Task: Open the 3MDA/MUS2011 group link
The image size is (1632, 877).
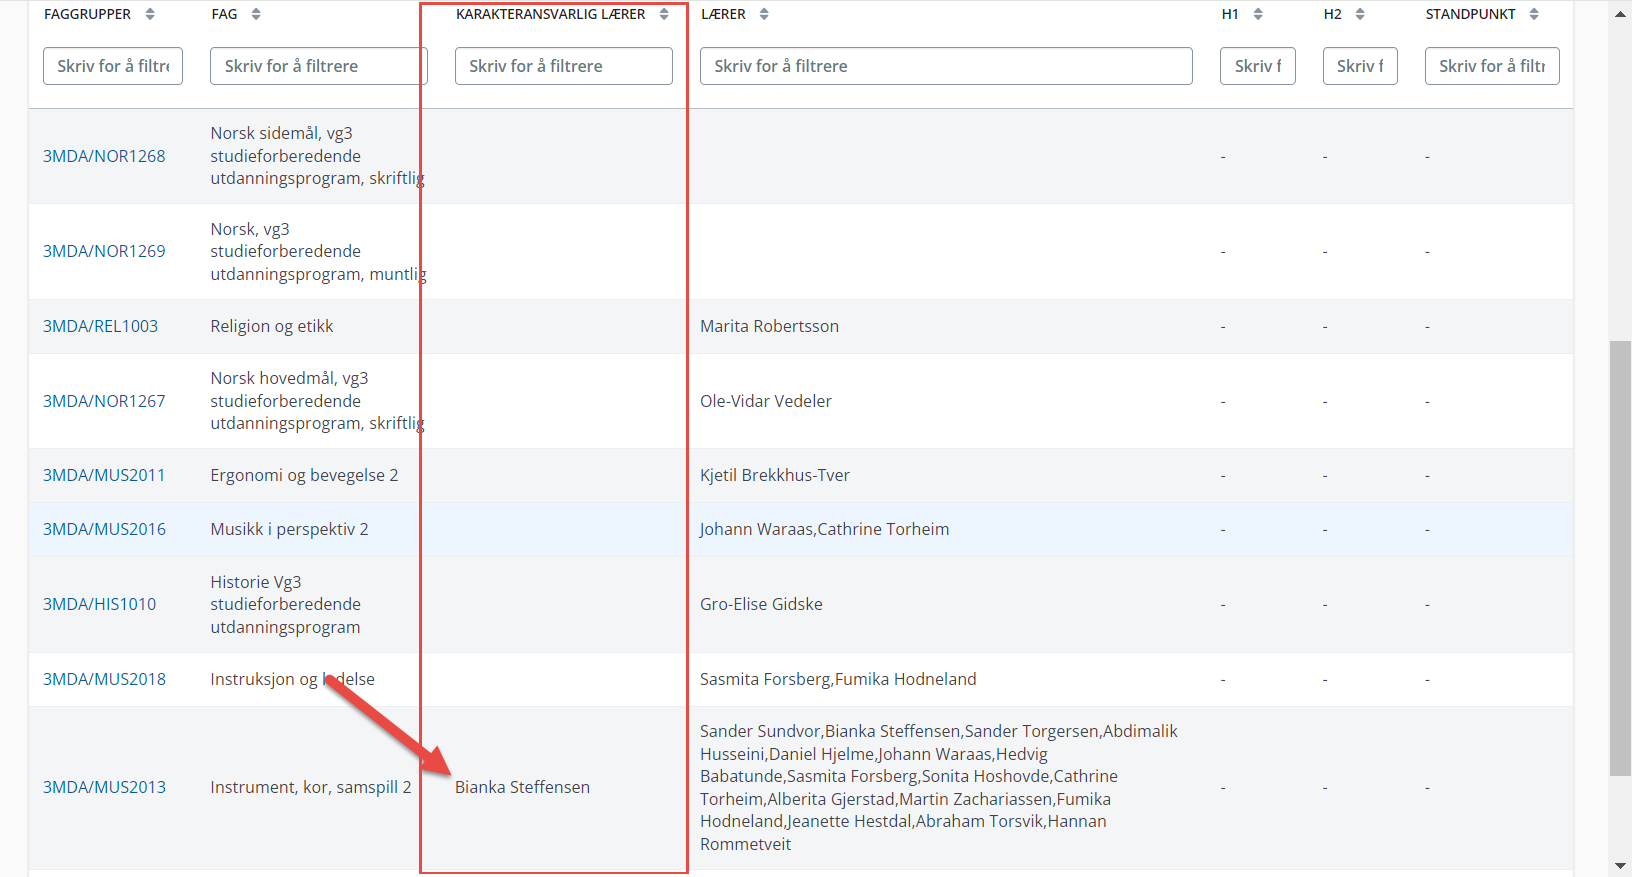Action: pyautogui.click(x=104, y=475)
